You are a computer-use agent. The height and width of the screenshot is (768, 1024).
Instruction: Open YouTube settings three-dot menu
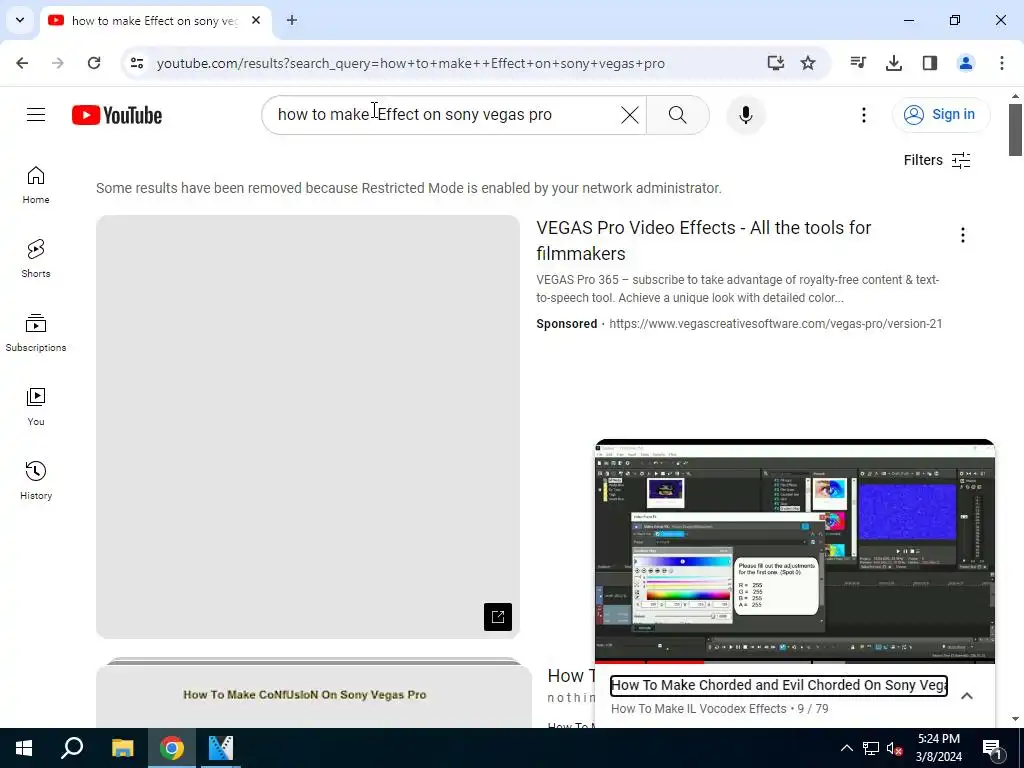[863, 115]
